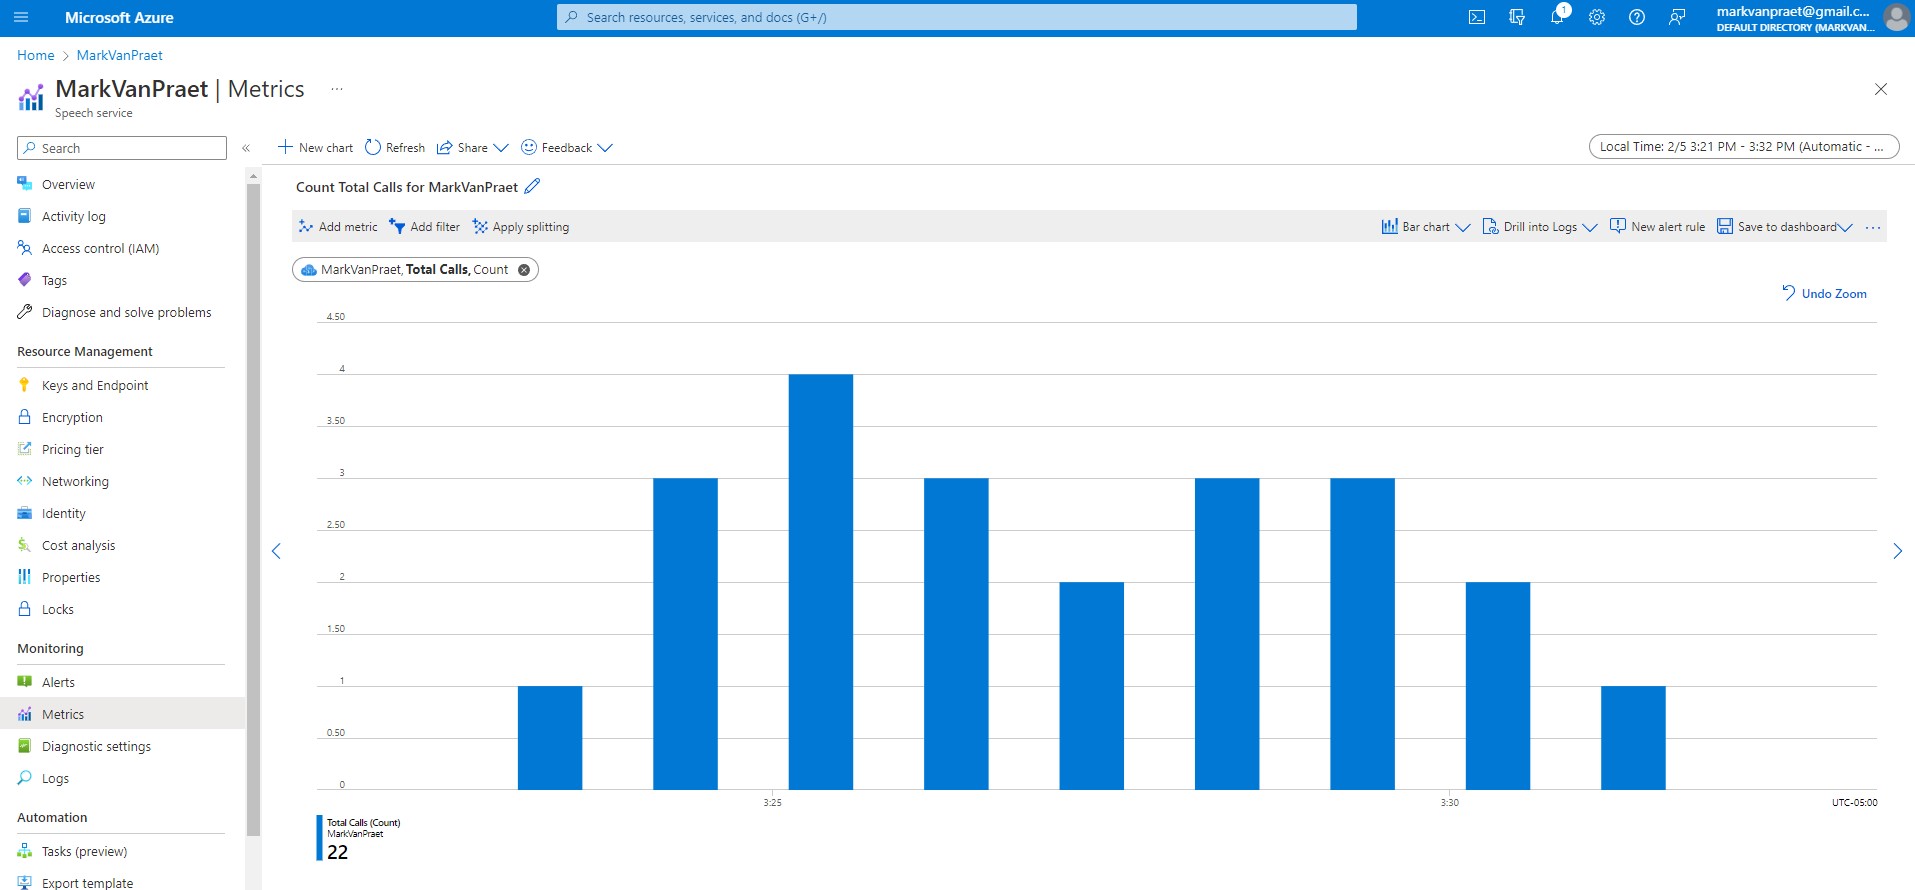This screenshot has height=890, width=1915.
Task: Open the local time range picker
Action: (x=1743, y=146)
